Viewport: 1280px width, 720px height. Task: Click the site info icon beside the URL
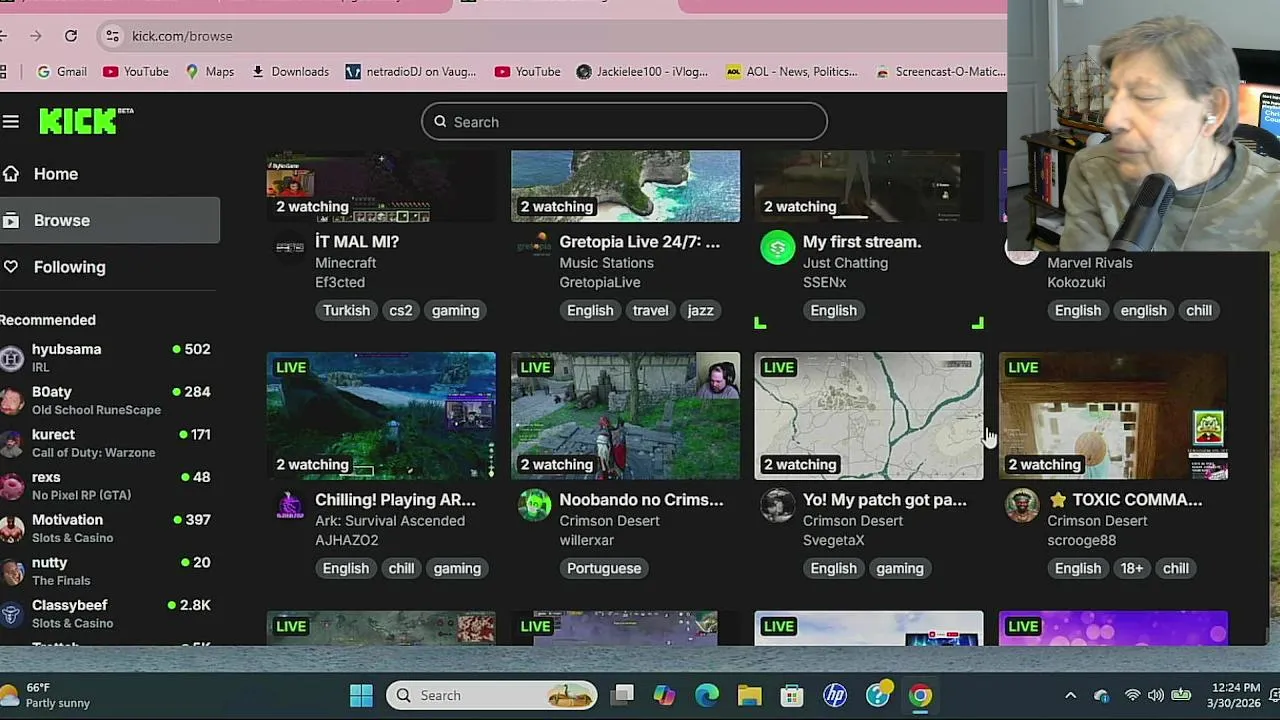pyautogui.click(x=112, y=36)
